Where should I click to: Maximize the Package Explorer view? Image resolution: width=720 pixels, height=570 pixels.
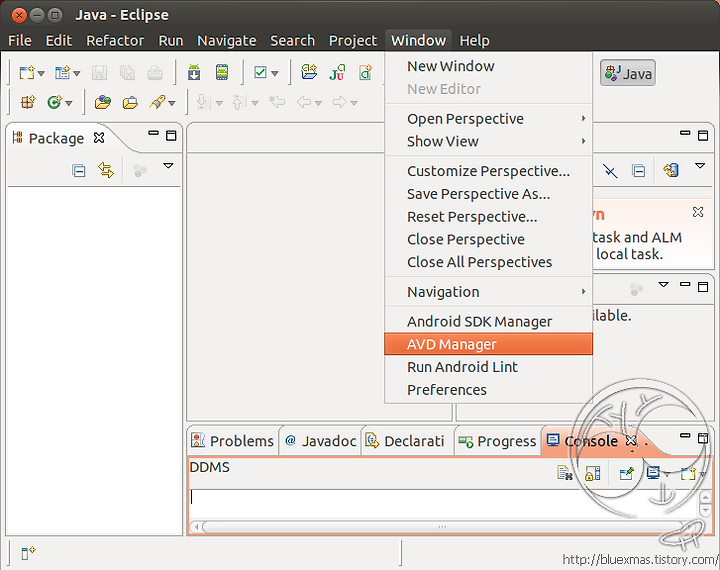pyautogui.click(x=171, y=135)
